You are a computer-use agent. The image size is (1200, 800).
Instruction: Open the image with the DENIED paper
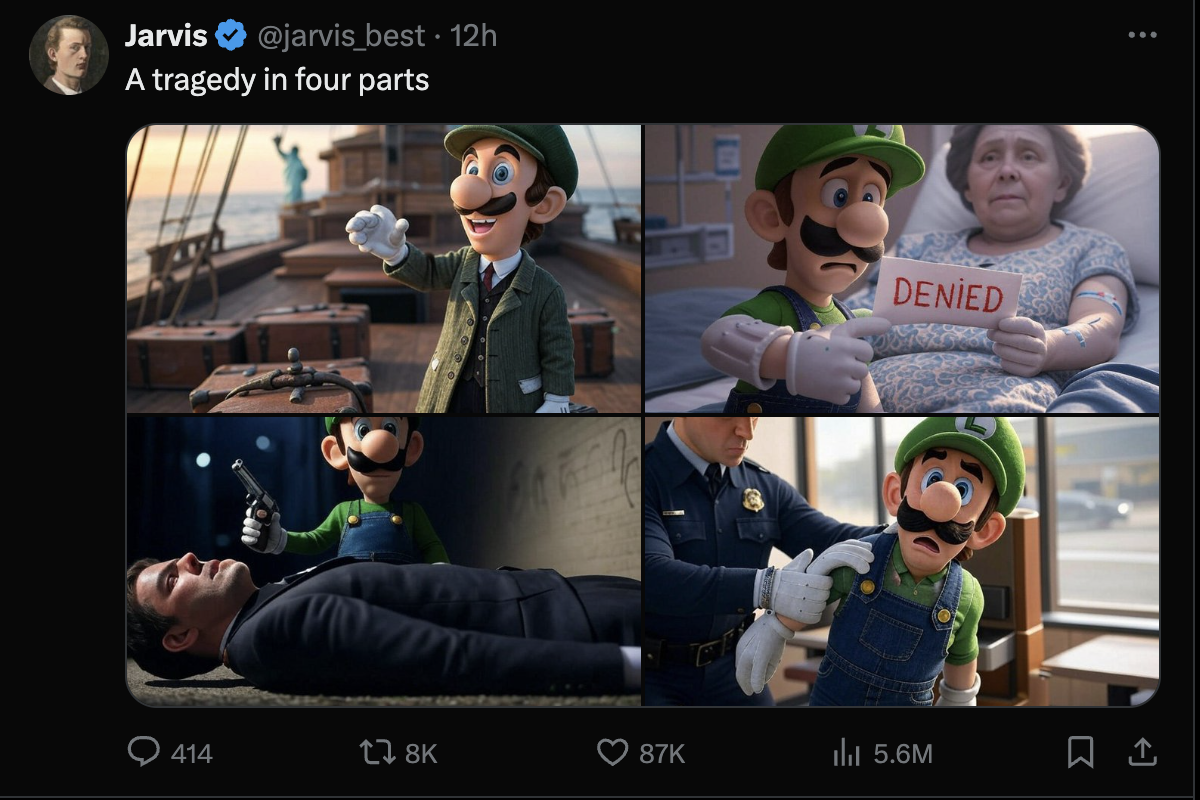pyautogui.click(x=901, y=268)
